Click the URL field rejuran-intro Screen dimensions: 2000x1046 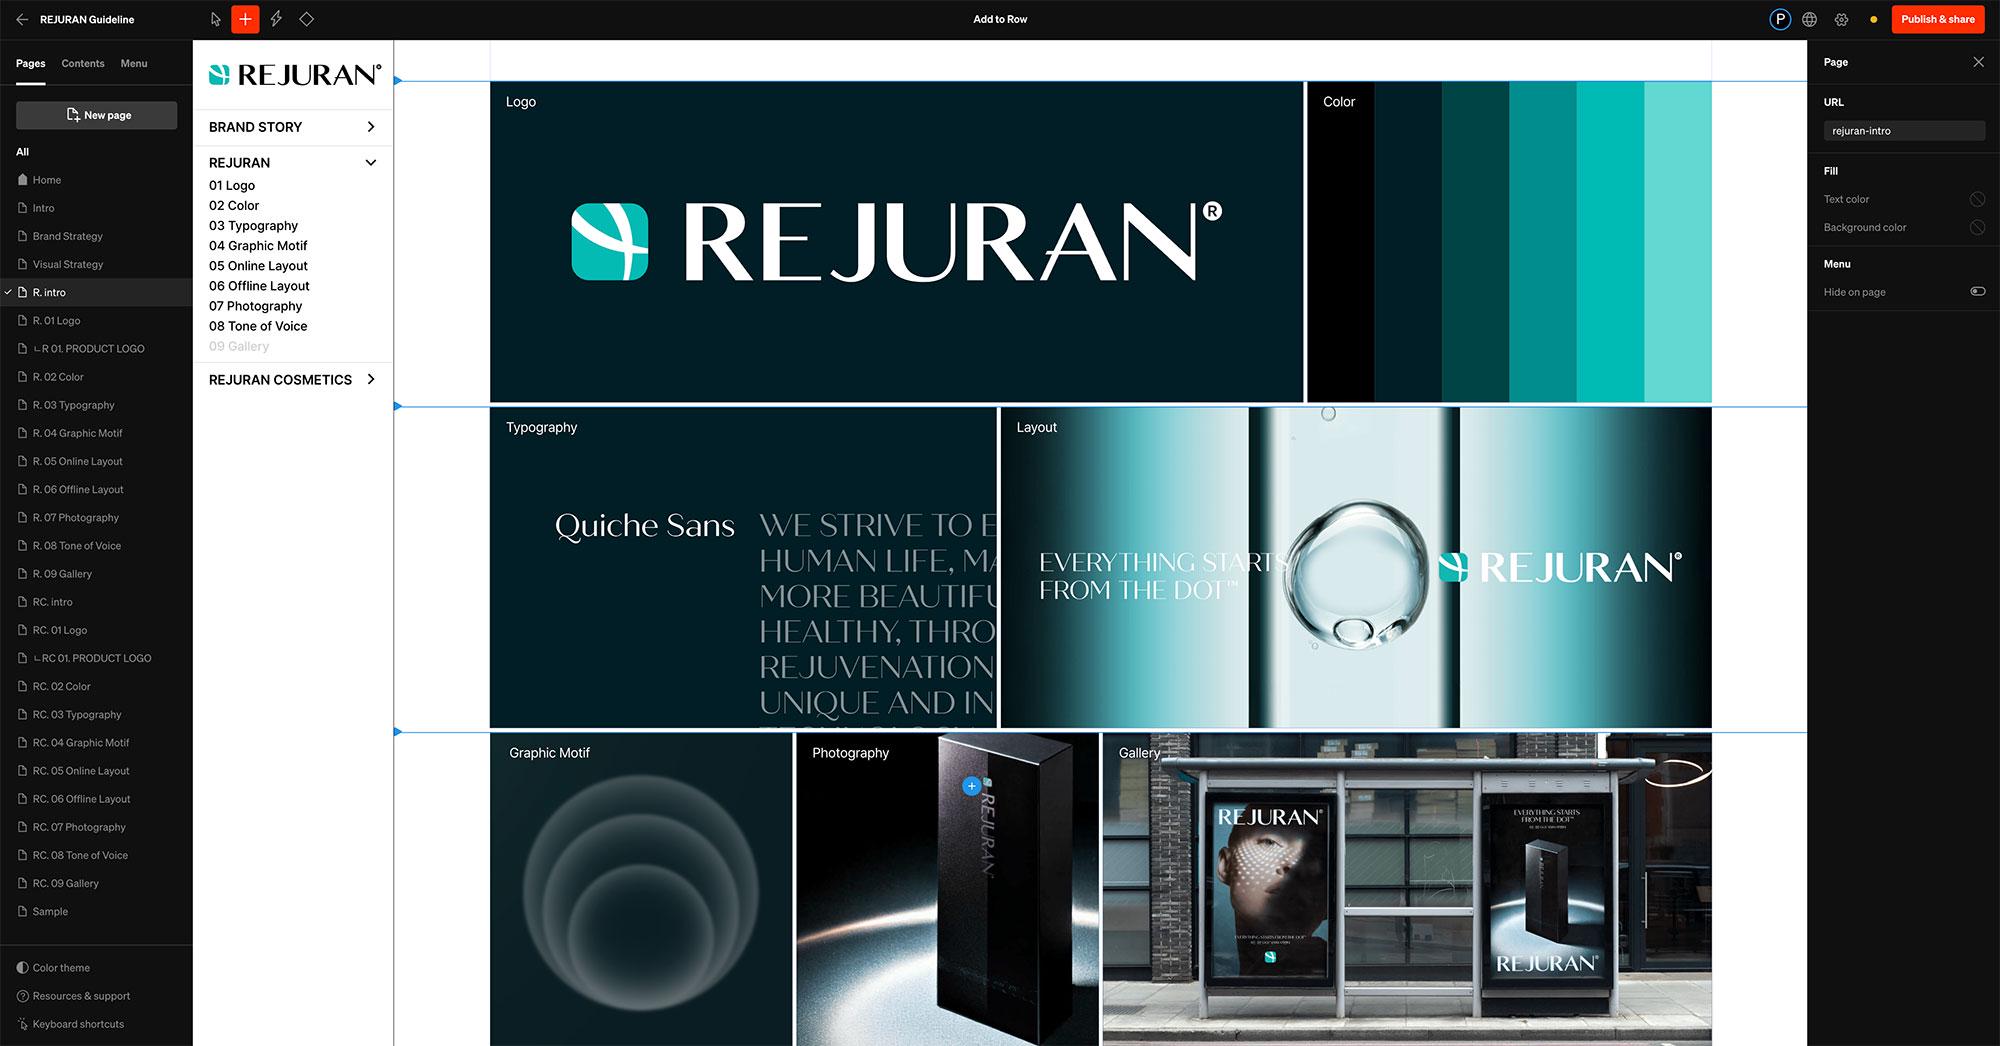tap(1904, 131)
